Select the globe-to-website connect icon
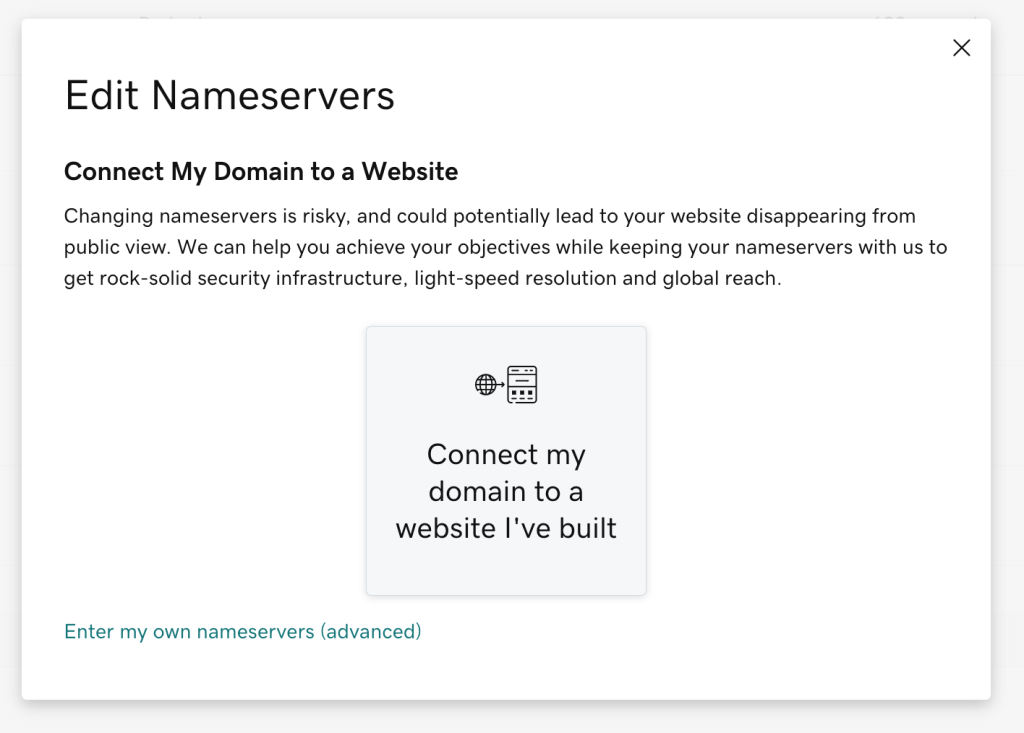The width and height of the screenshot is (1024, 733). tap(506, 384)
